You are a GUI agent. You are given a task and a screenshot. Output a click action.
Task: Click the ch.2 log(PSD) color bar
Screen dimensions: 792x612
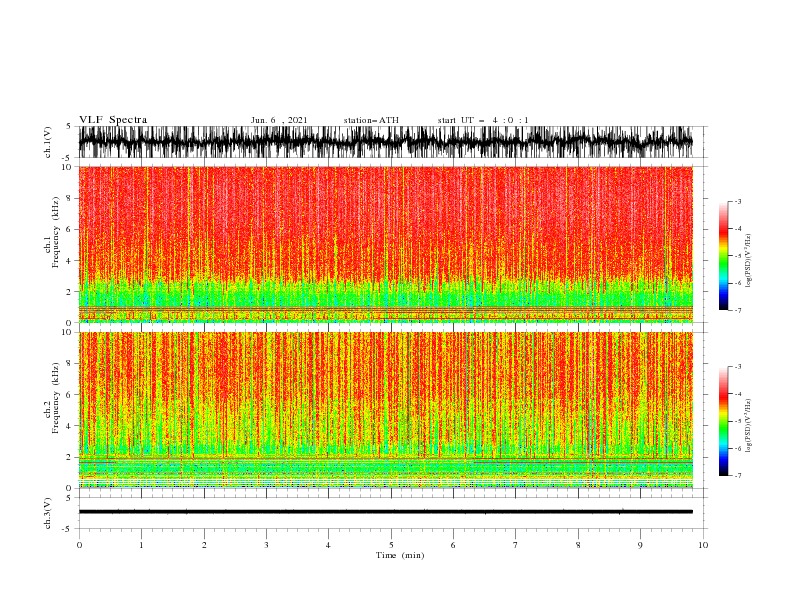pyautogui.click(x=723, y=421)
